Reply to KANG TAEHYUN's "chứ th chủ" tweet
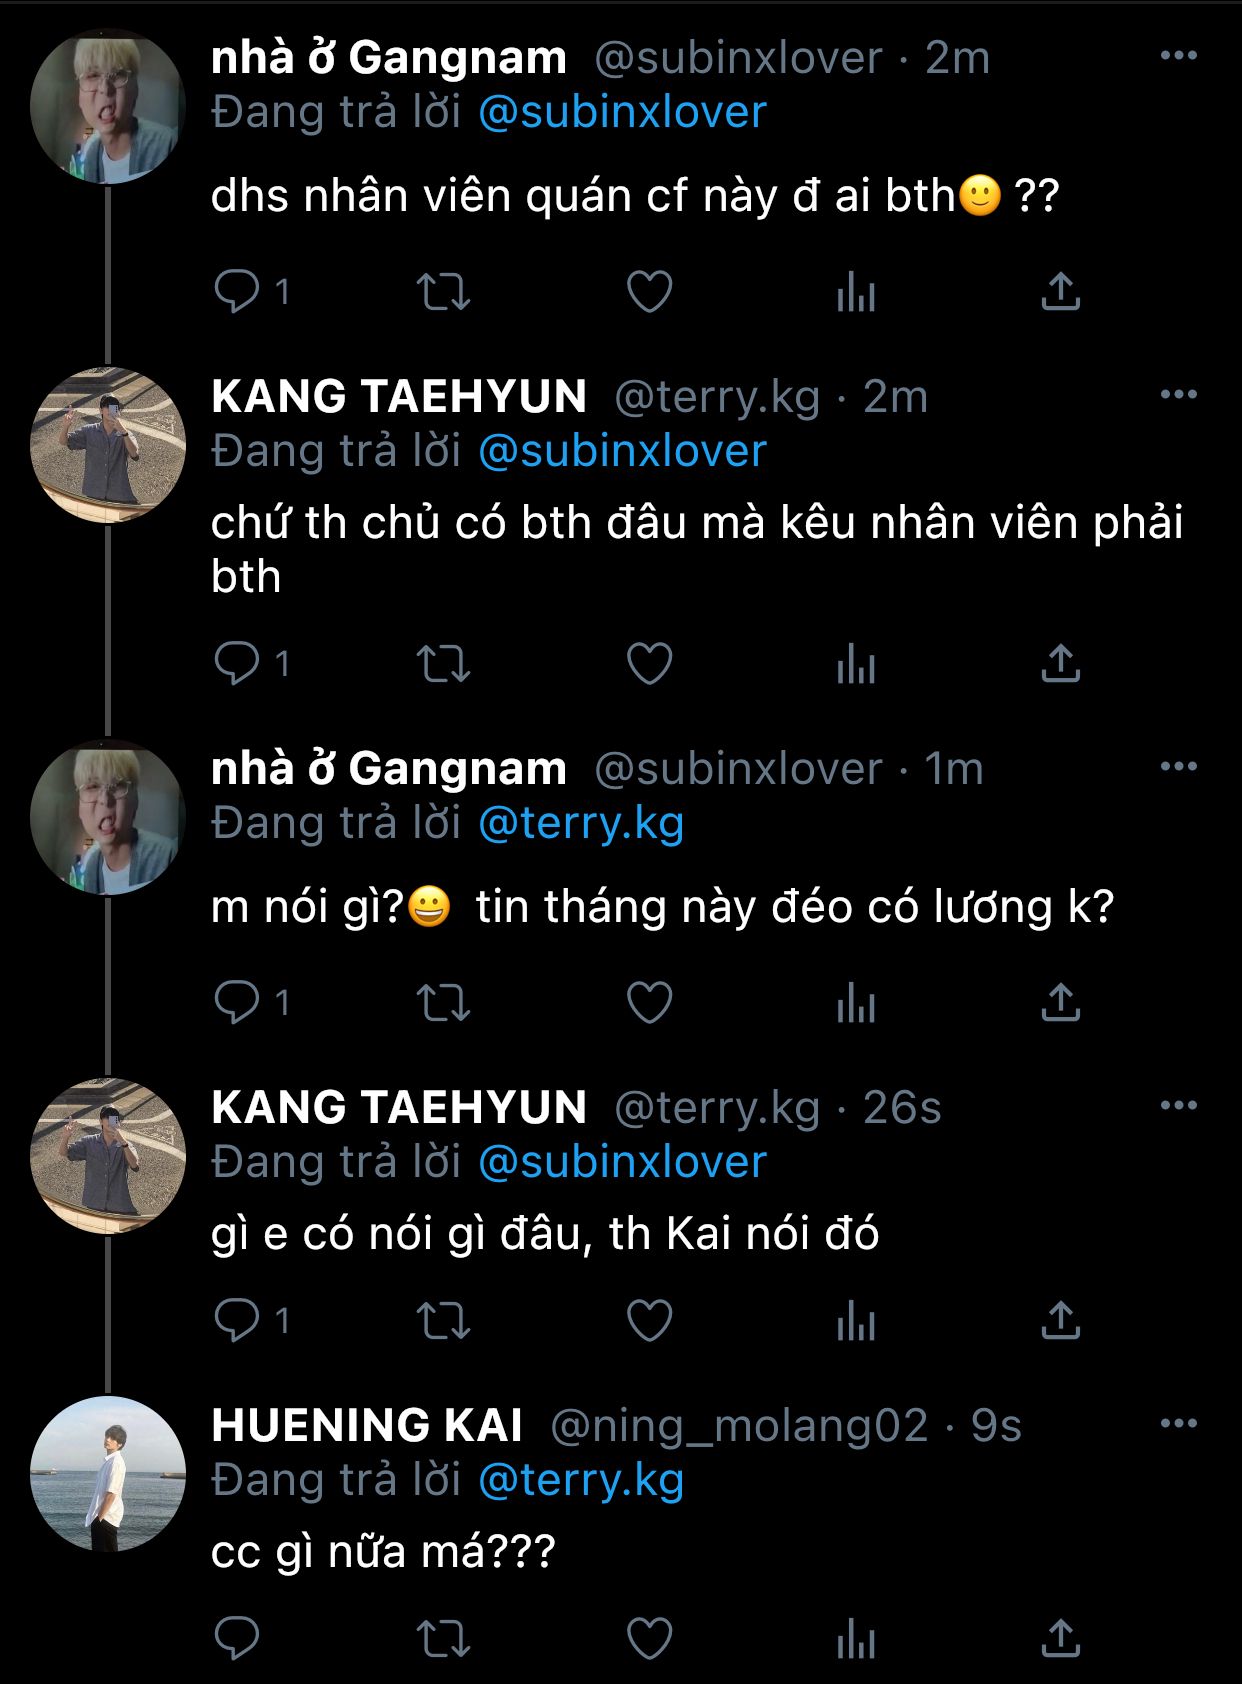Image resolution: width=1242 pixels, height=1684 pixels. click(x=237, y=664)
